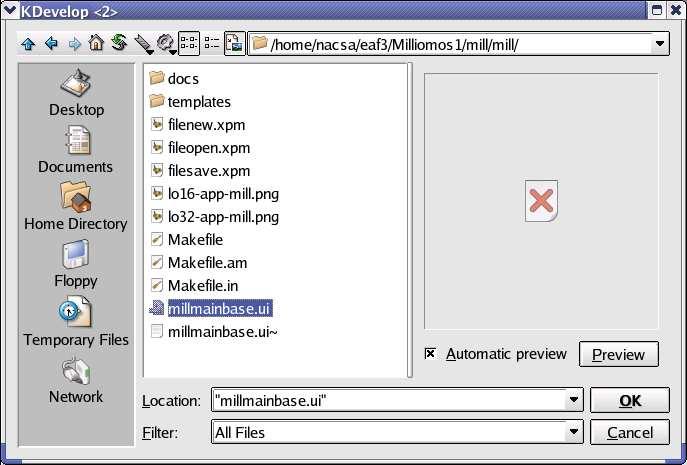The height and width of the screenshot is (465, 687).
Task: Open the configure gear menu
Action: pyautogui.click(x=166, y=44)
